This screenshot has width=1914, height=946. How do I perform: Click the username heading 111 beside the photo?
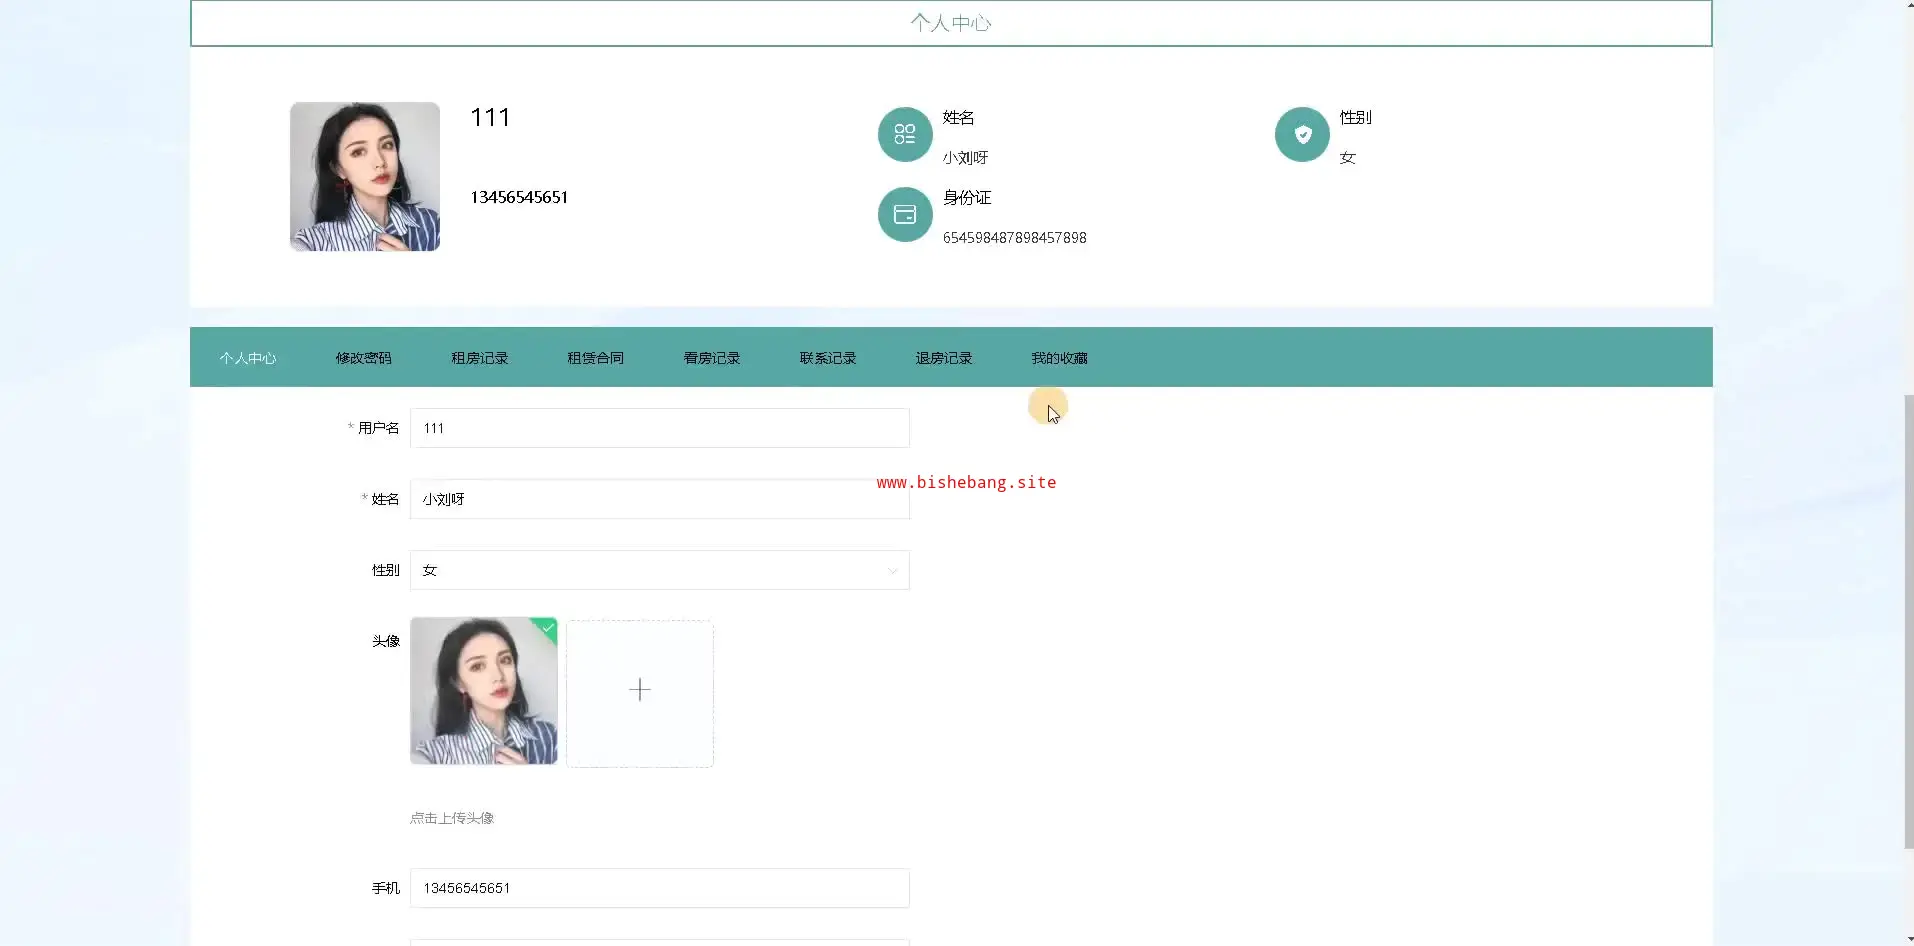tap(490, 118)
